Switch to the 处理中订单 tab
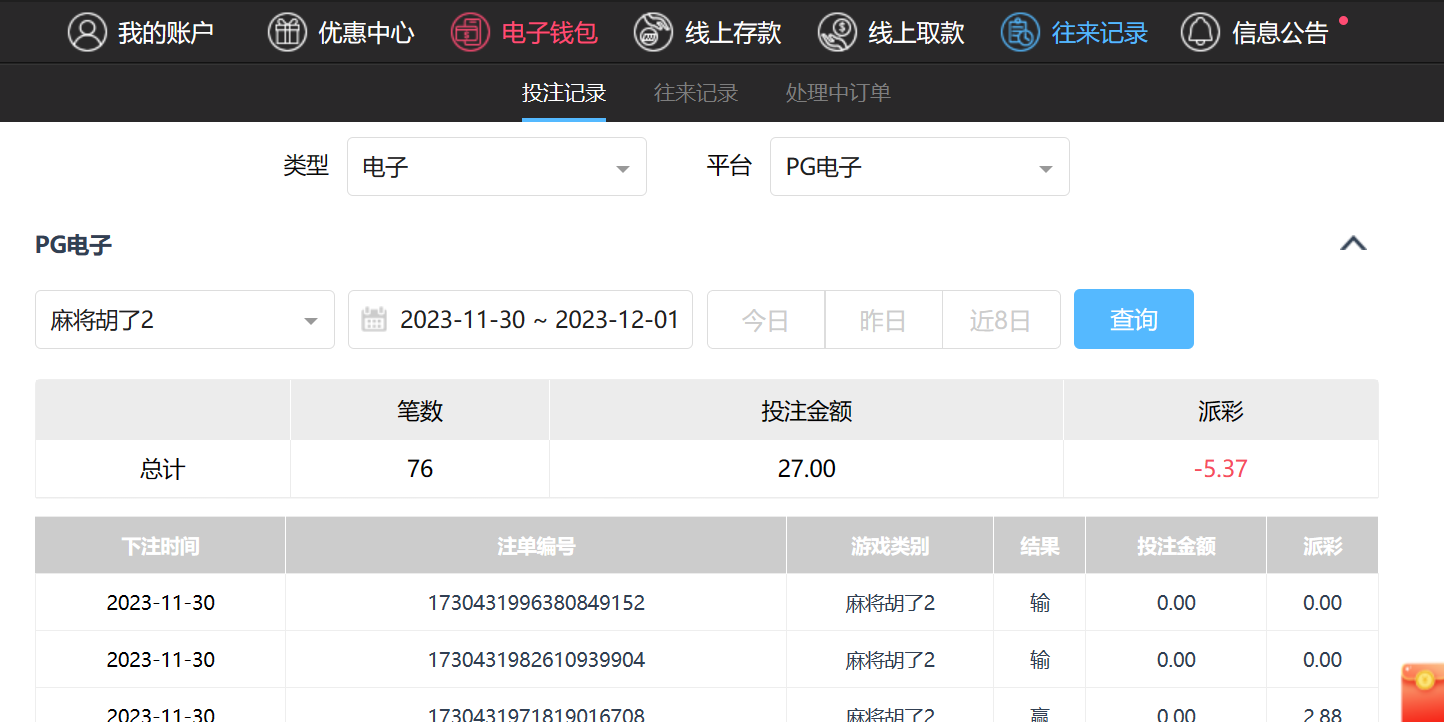Screen dimensions: 1444x722 click(x=838, y=93)
